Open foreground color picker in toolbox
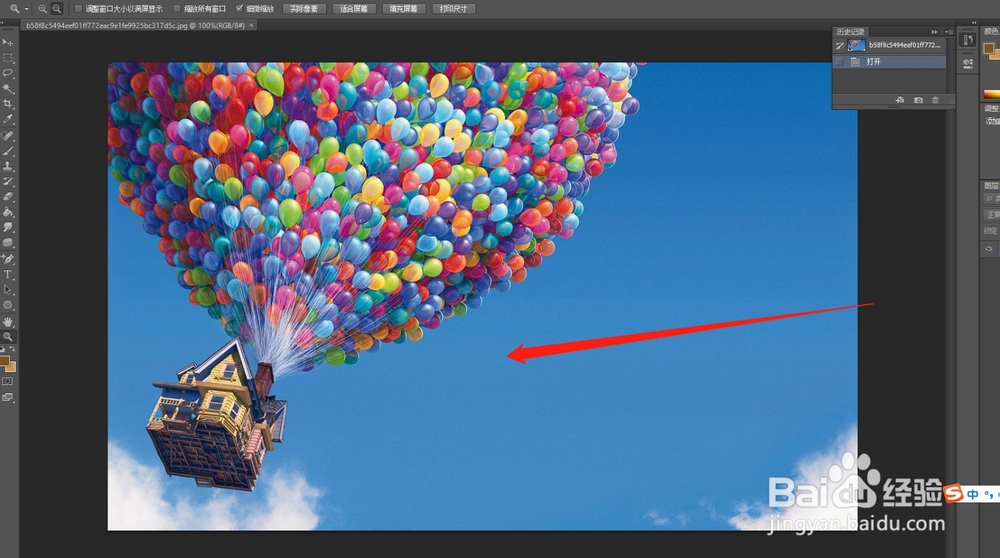The image size is (1000, 558). 4,362
